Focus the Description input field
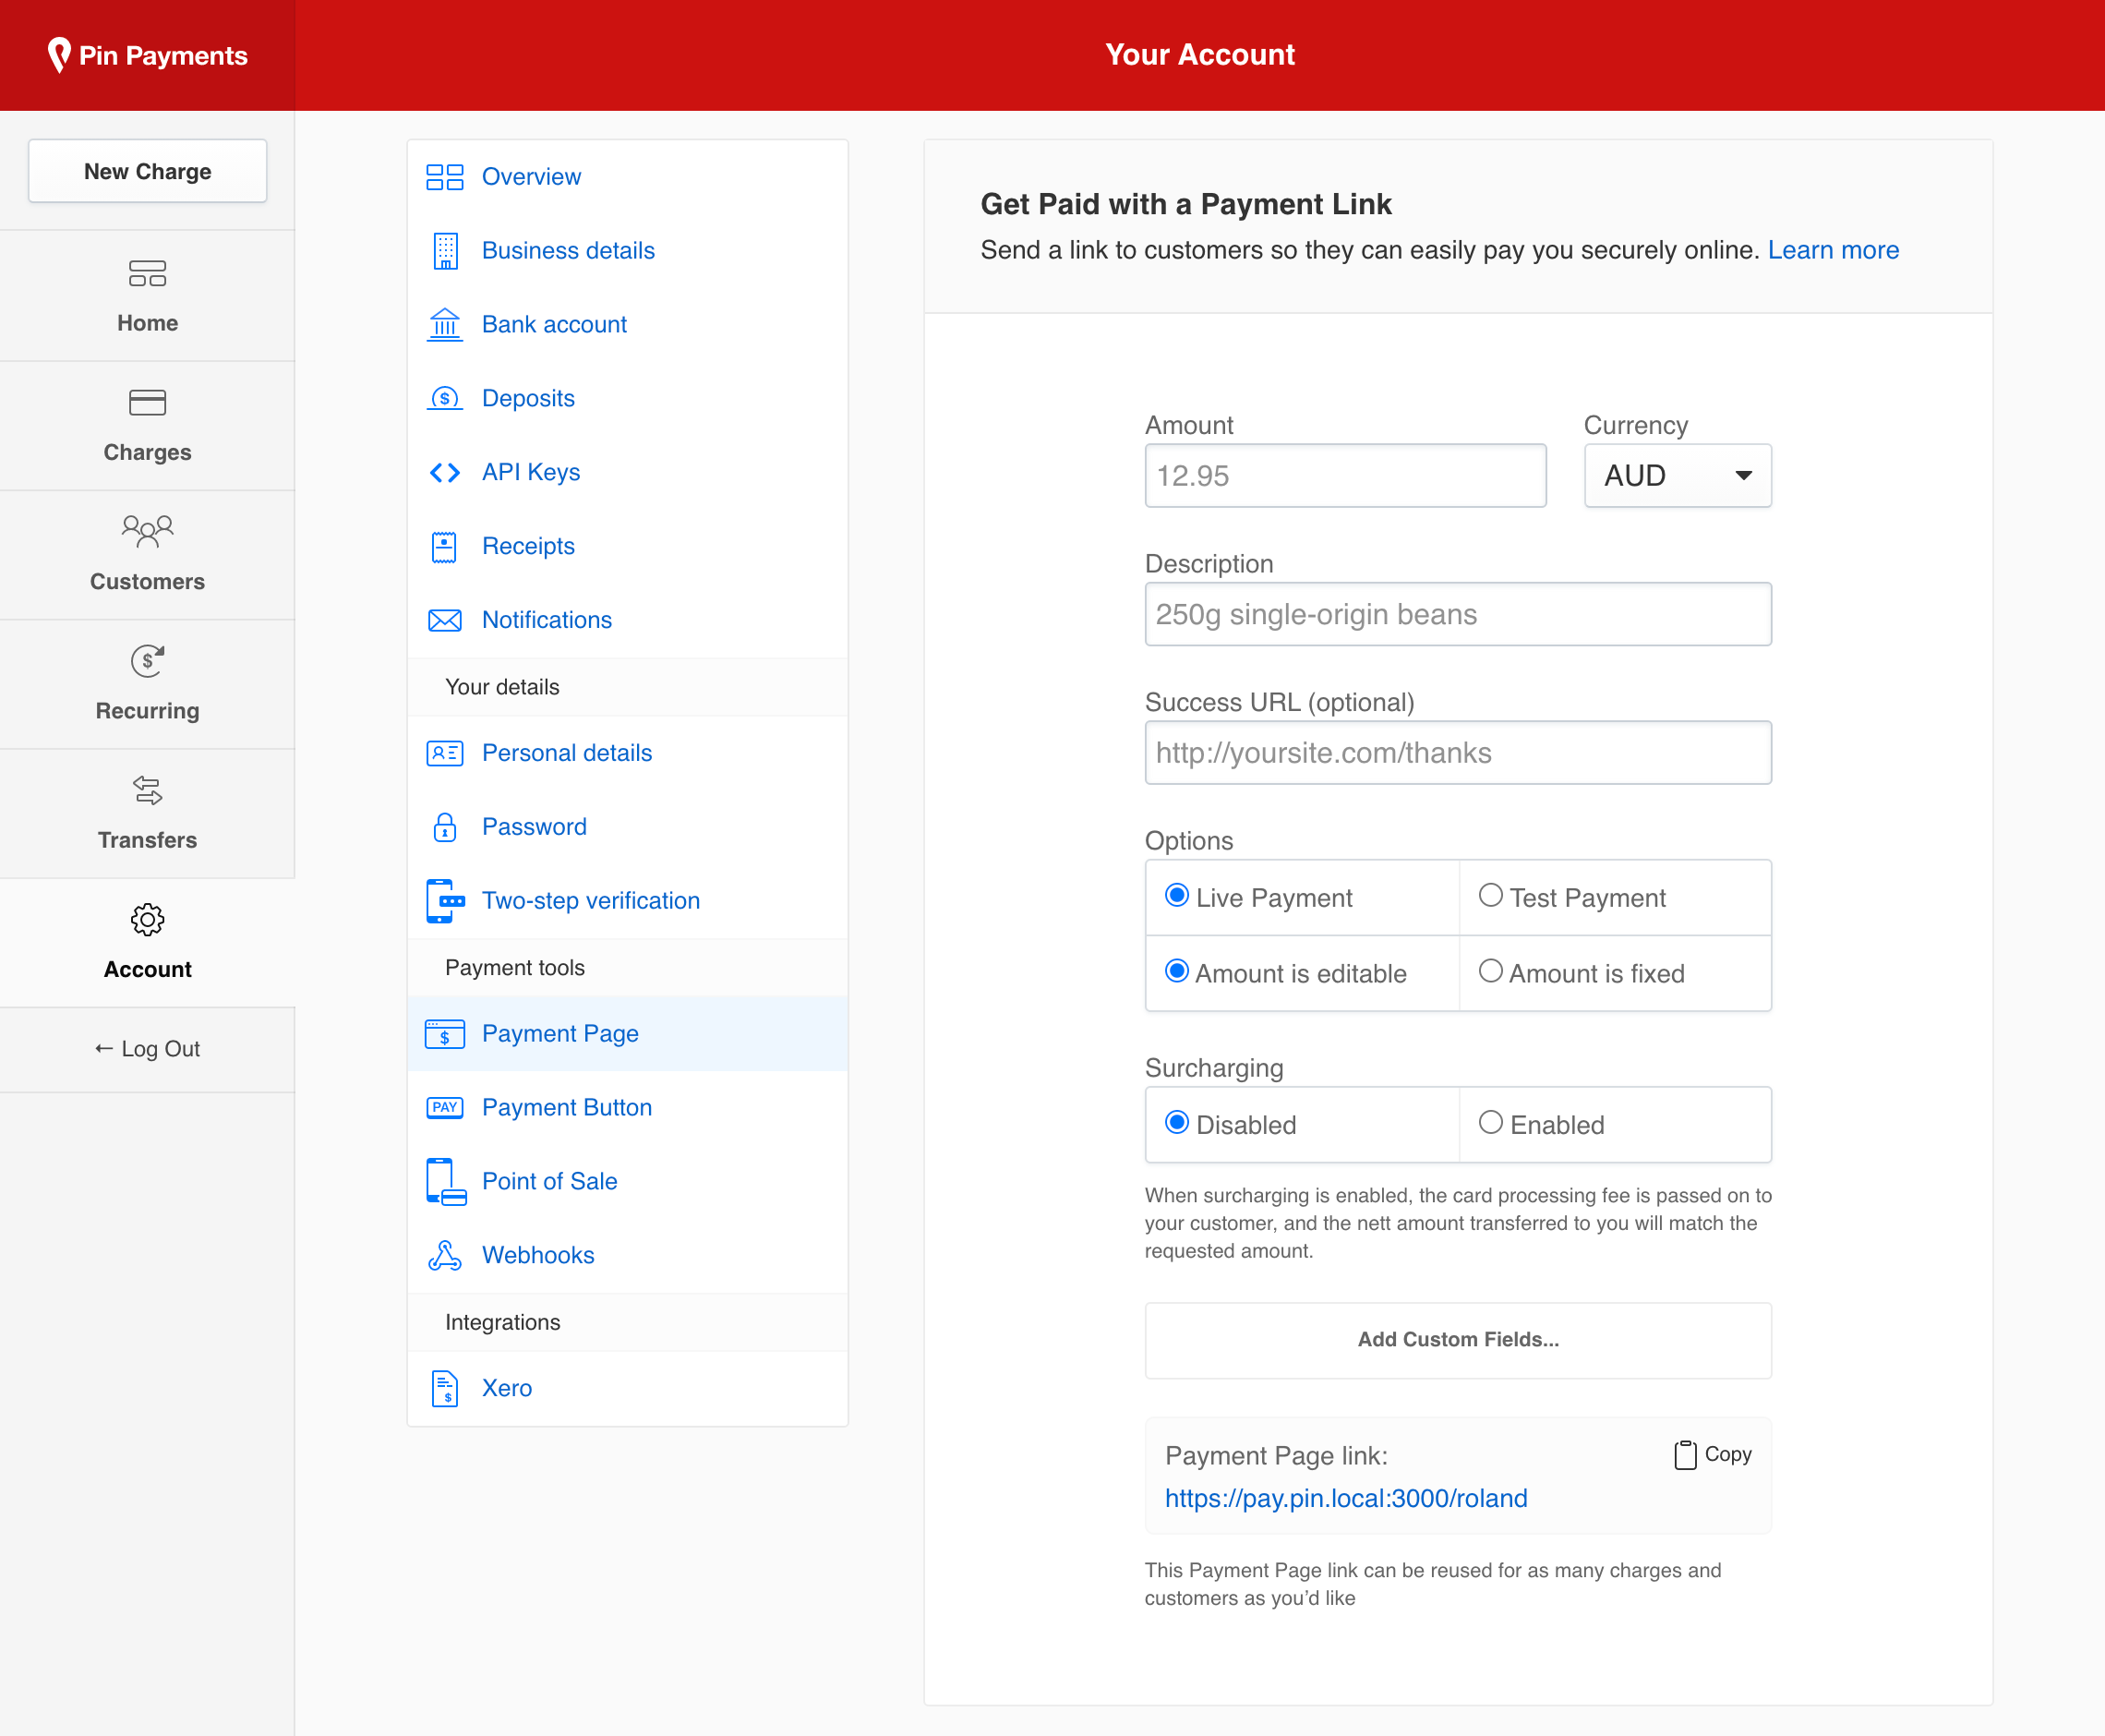Image resolution: width=2105 pixels, height=1736 pixels. 1457,614
